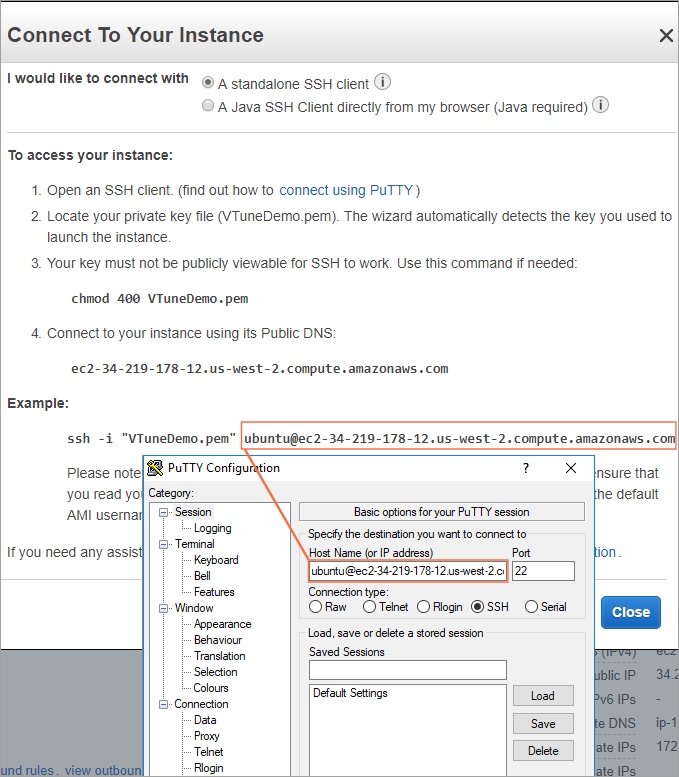Click the Saved Sessions text field
The image size is (679, 777).
point(407,670)
